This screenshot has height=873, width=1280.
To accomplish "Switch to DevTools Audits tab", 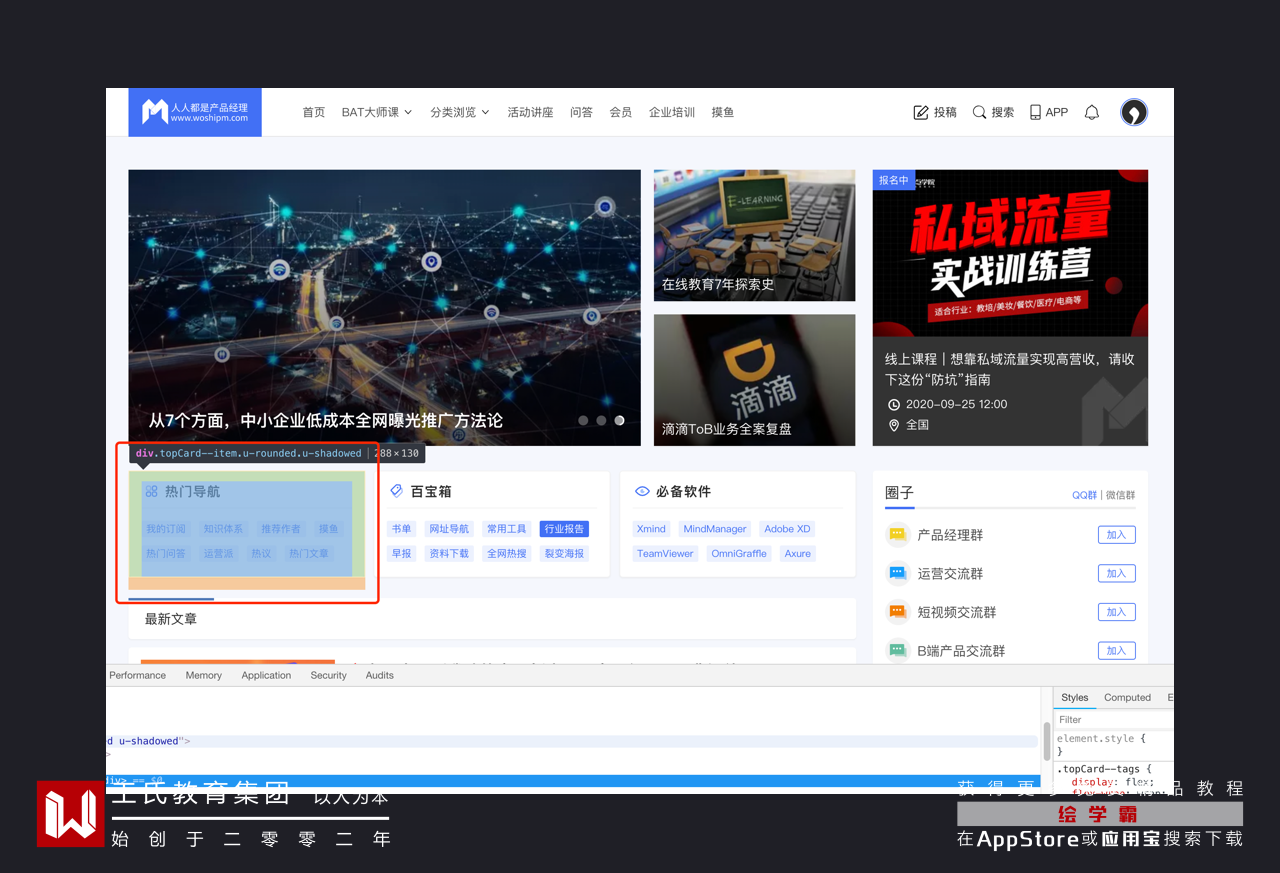I will (x=379, y=675).
